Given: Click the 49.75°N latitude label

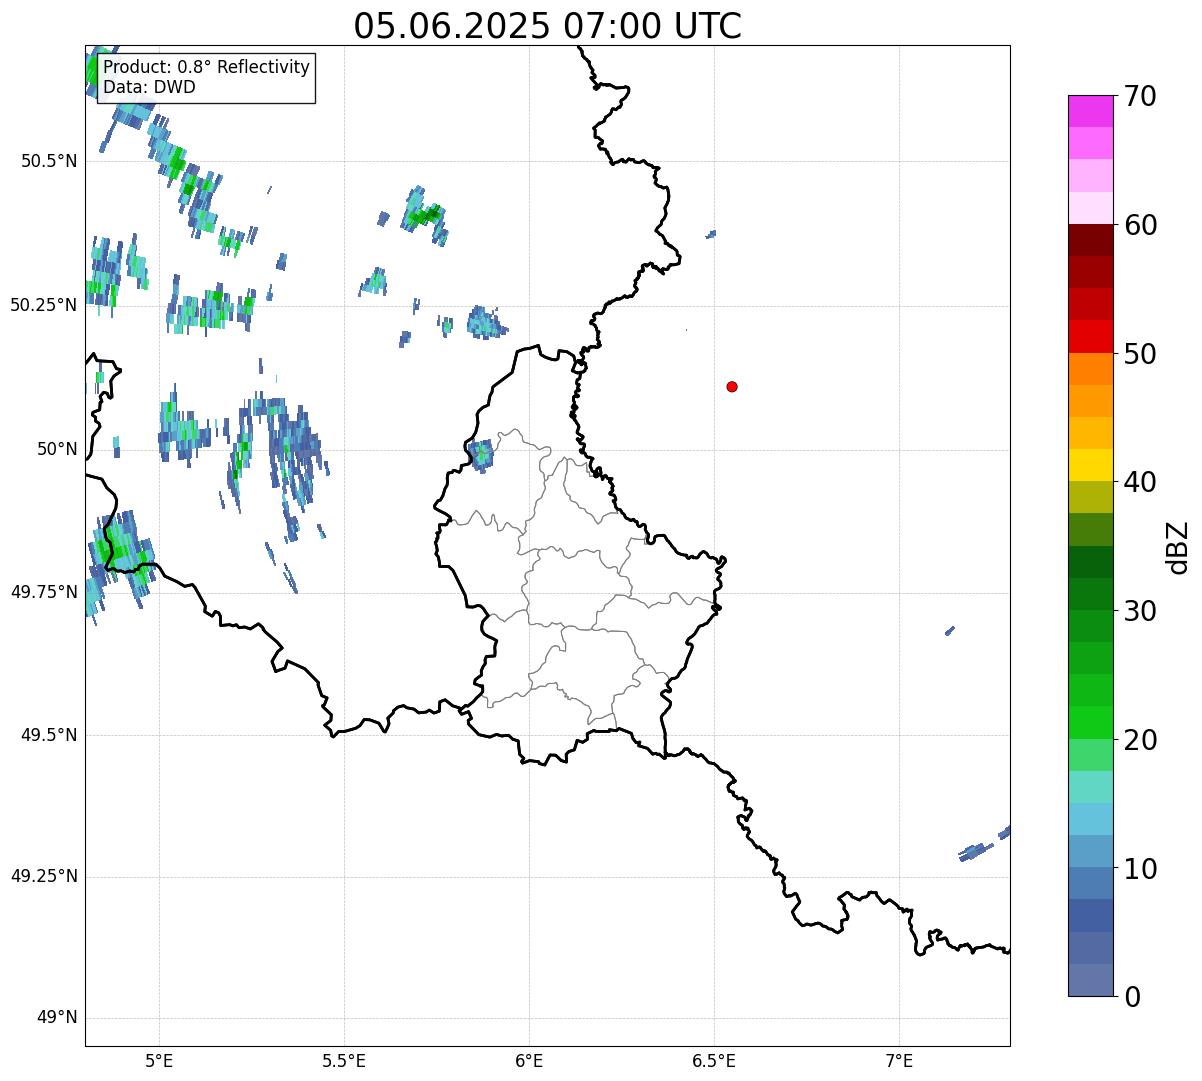Looking at the screenshot, I should coord(43,592).
